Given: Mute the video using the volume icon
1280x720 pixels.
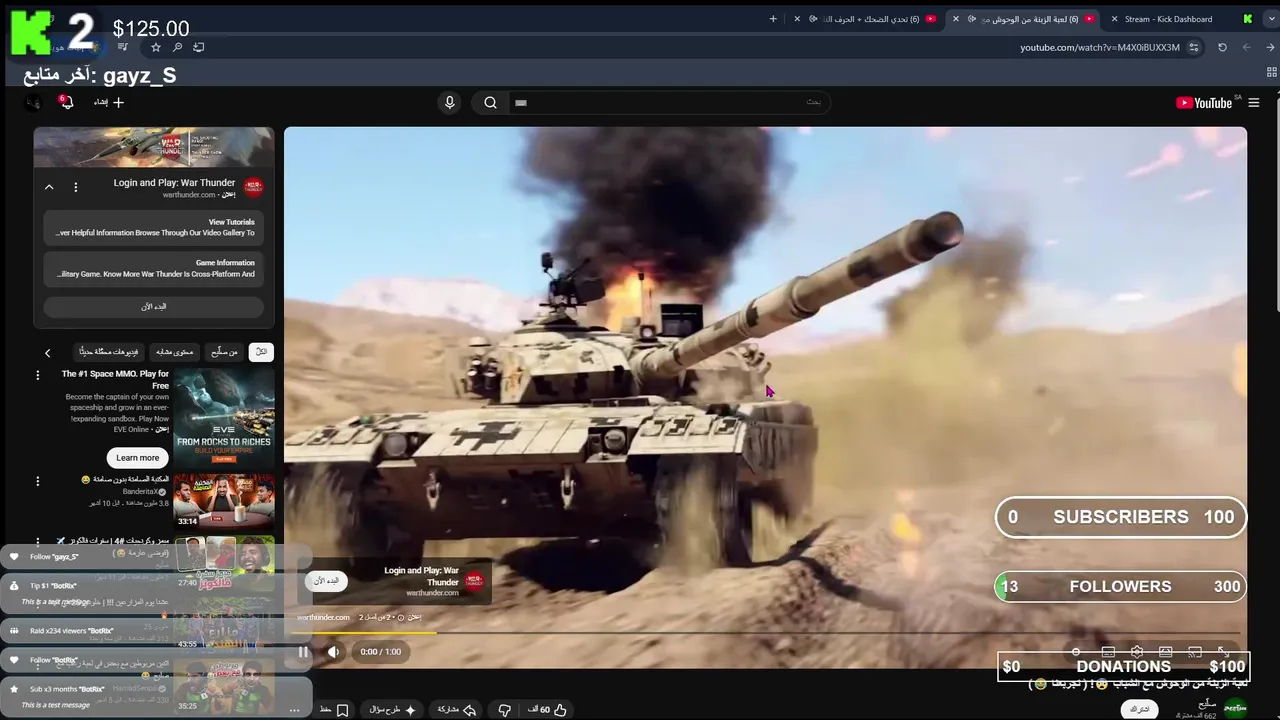Looking at the screenshot, I should [334, 652].
